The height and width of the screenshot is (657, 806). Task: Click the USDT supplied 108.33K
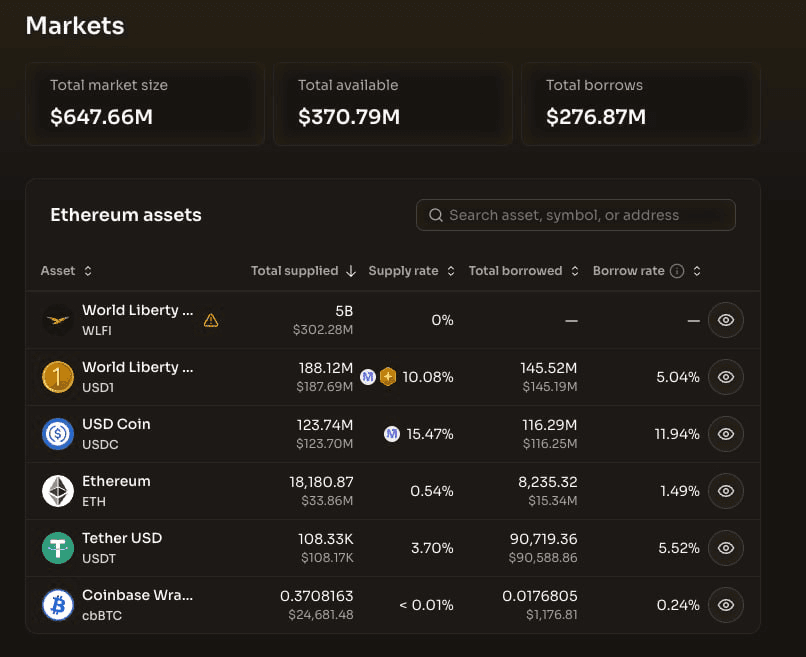(326, 539)
